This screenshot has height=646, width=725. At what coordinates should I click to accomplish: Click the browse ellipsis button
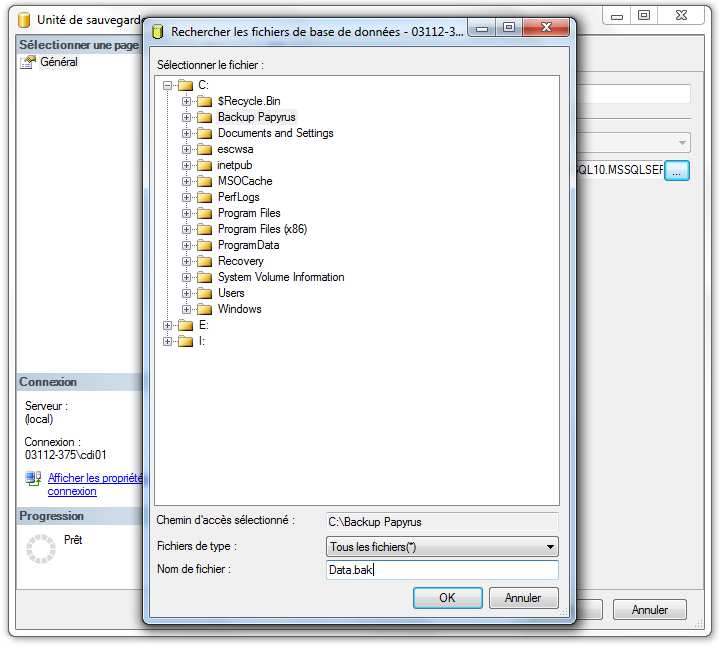click(x=677, y=171)
